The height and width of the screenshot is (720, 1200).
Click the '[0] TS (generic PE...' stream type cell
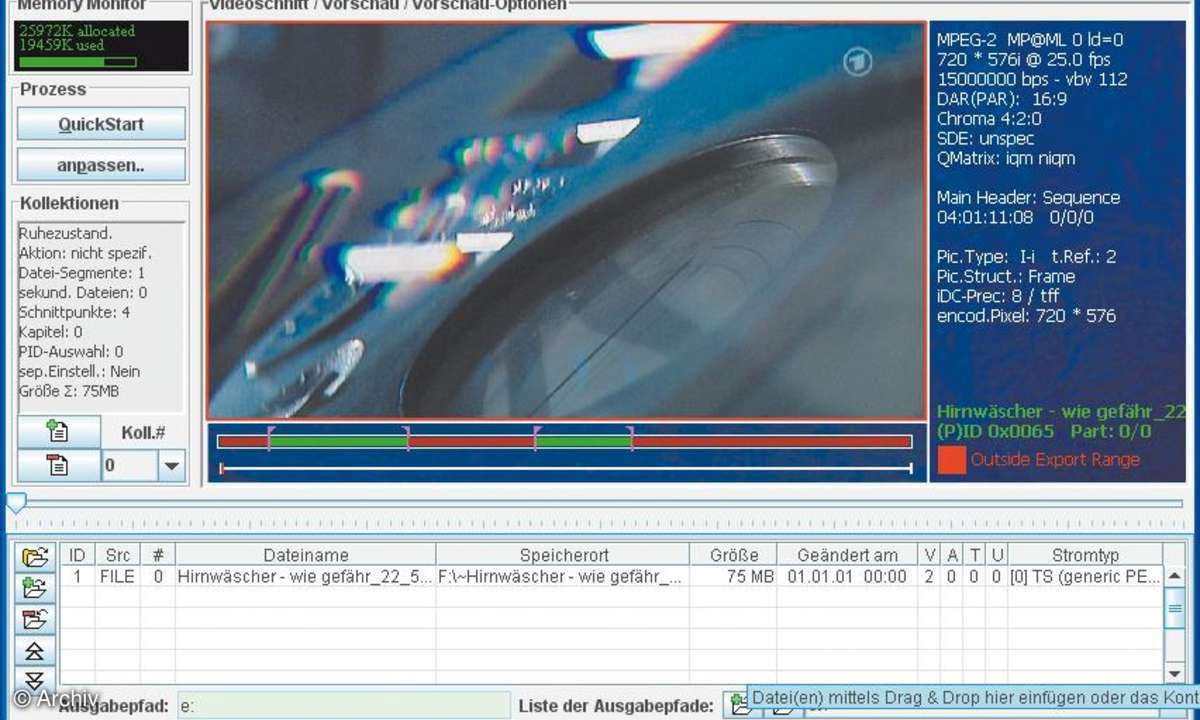[1086, 577]
